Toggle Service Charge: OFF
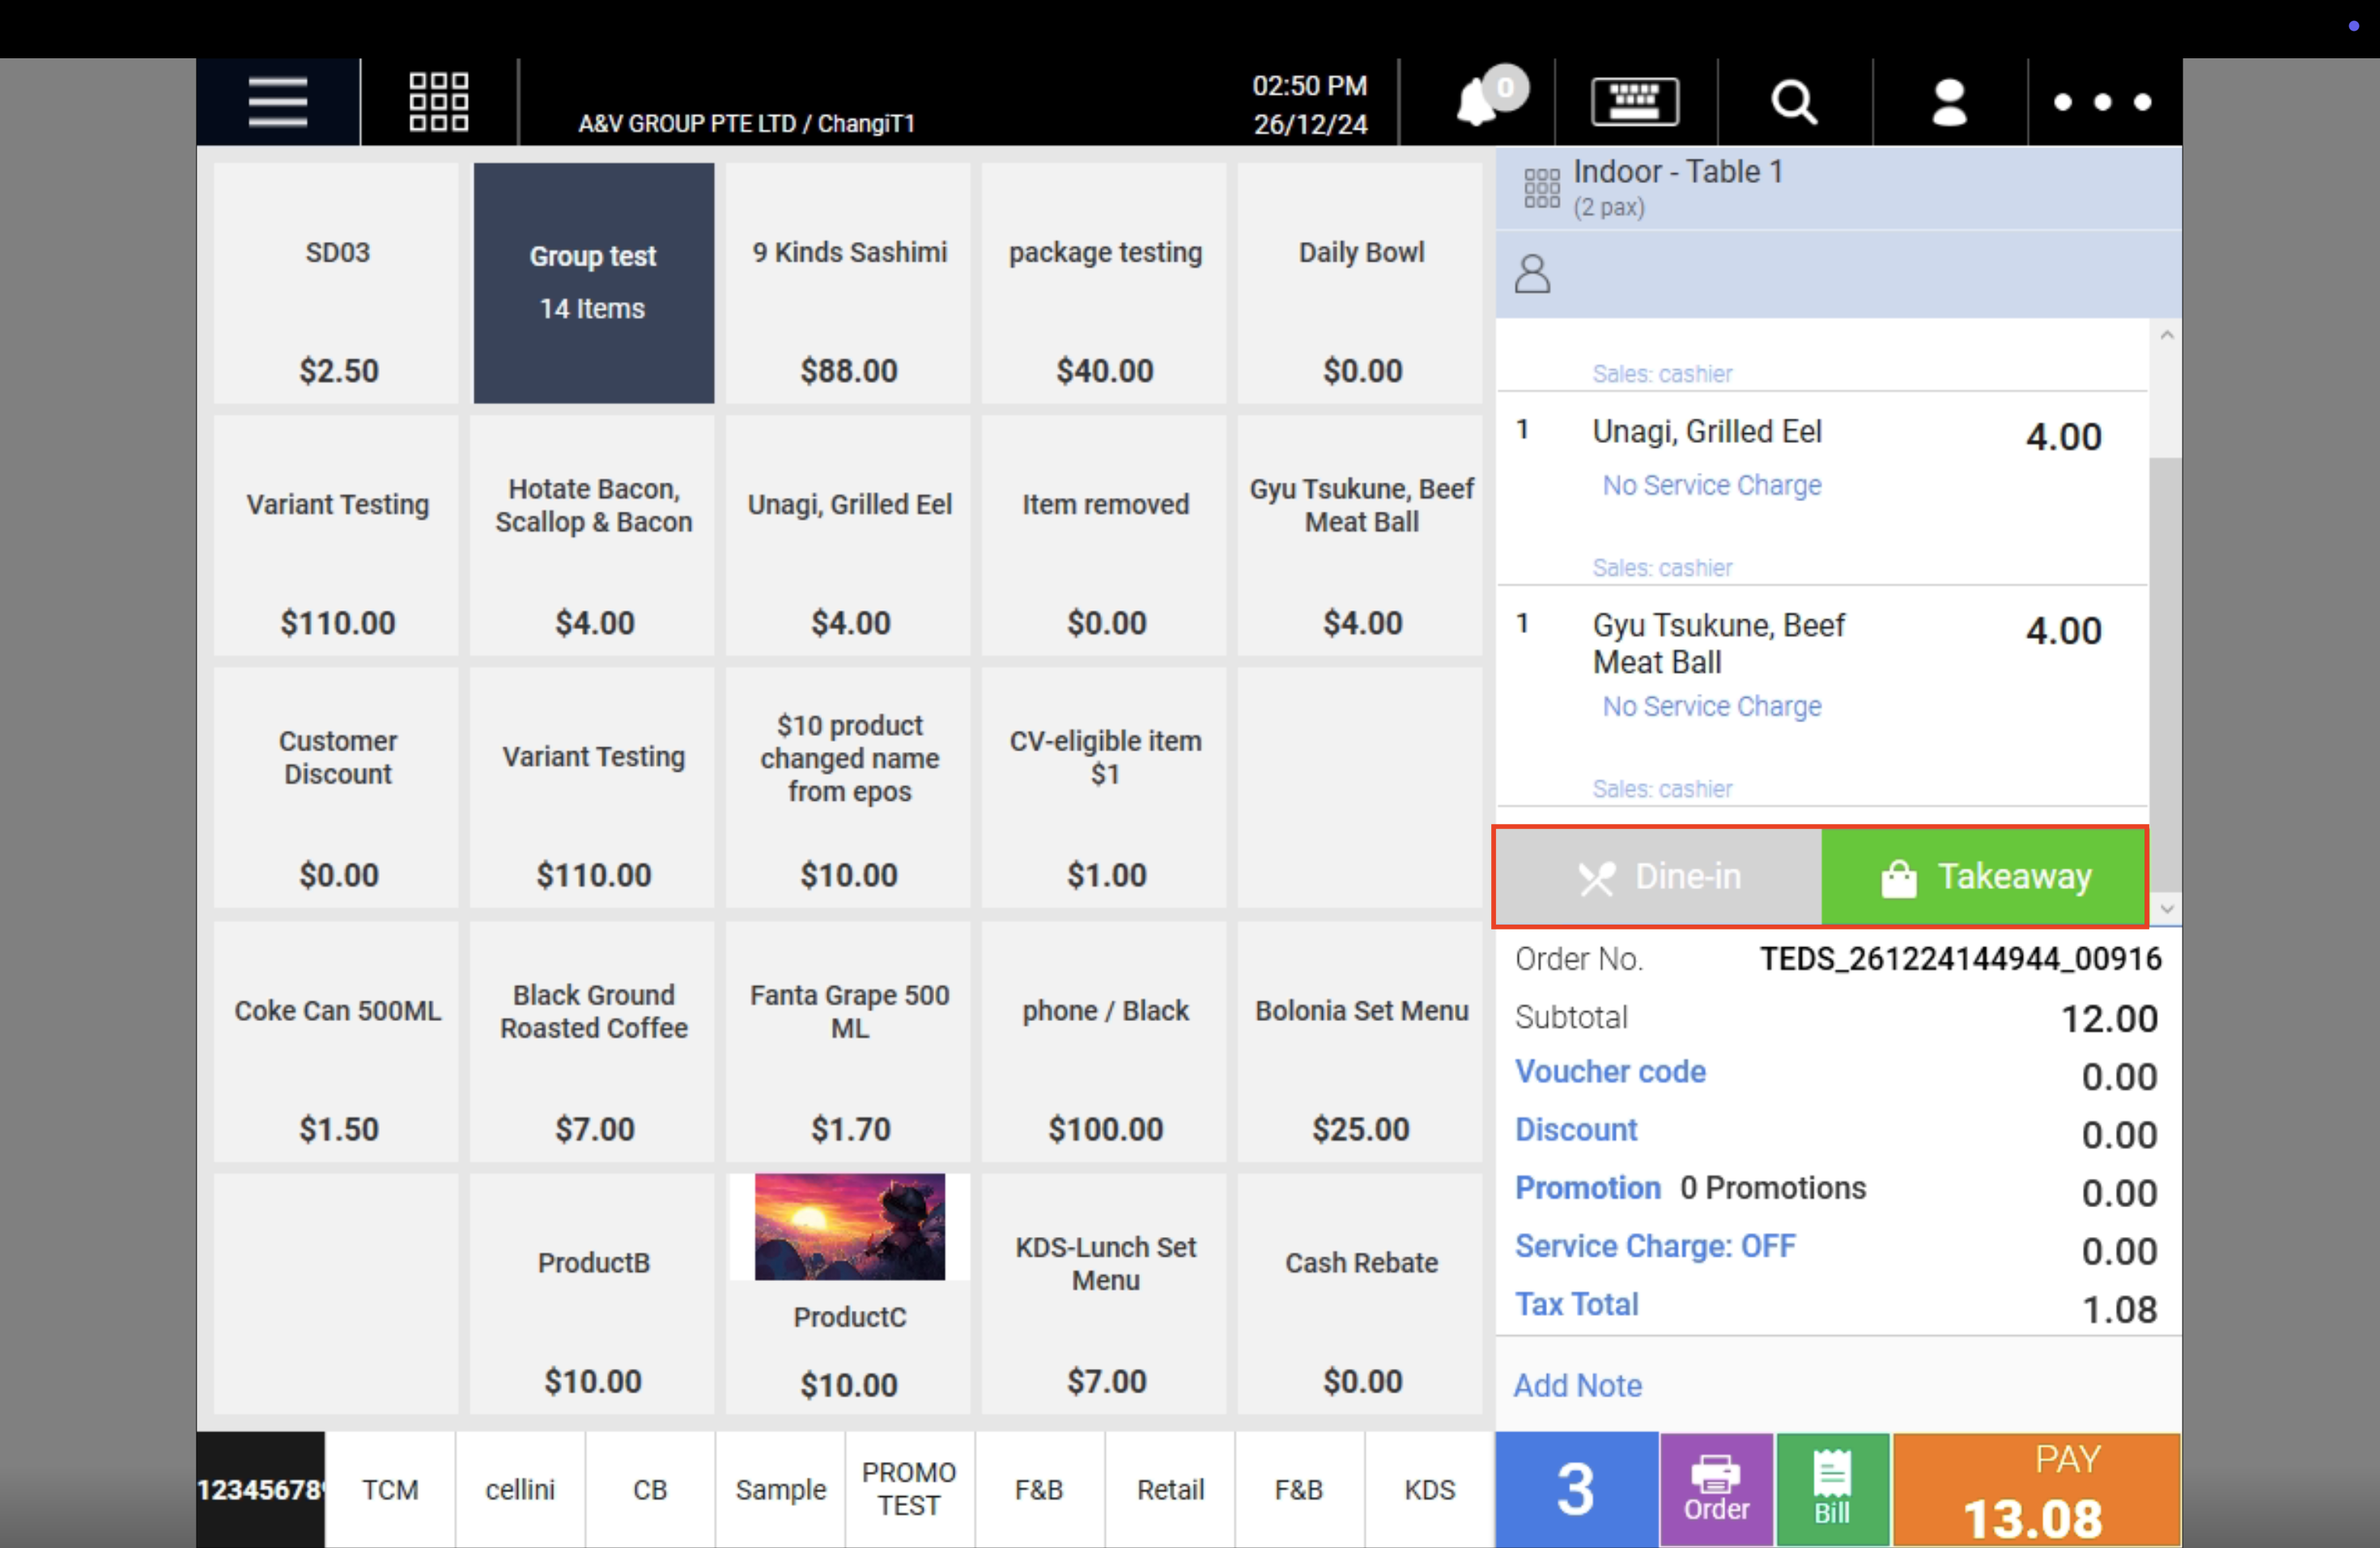The image size is (2380, 1548). (x=1655, y=1246)
